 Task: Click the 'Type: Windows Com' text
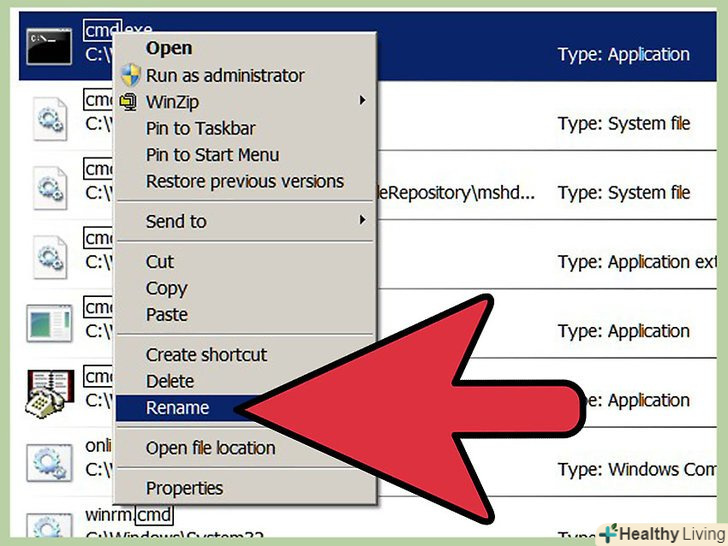tap(637, 469)
